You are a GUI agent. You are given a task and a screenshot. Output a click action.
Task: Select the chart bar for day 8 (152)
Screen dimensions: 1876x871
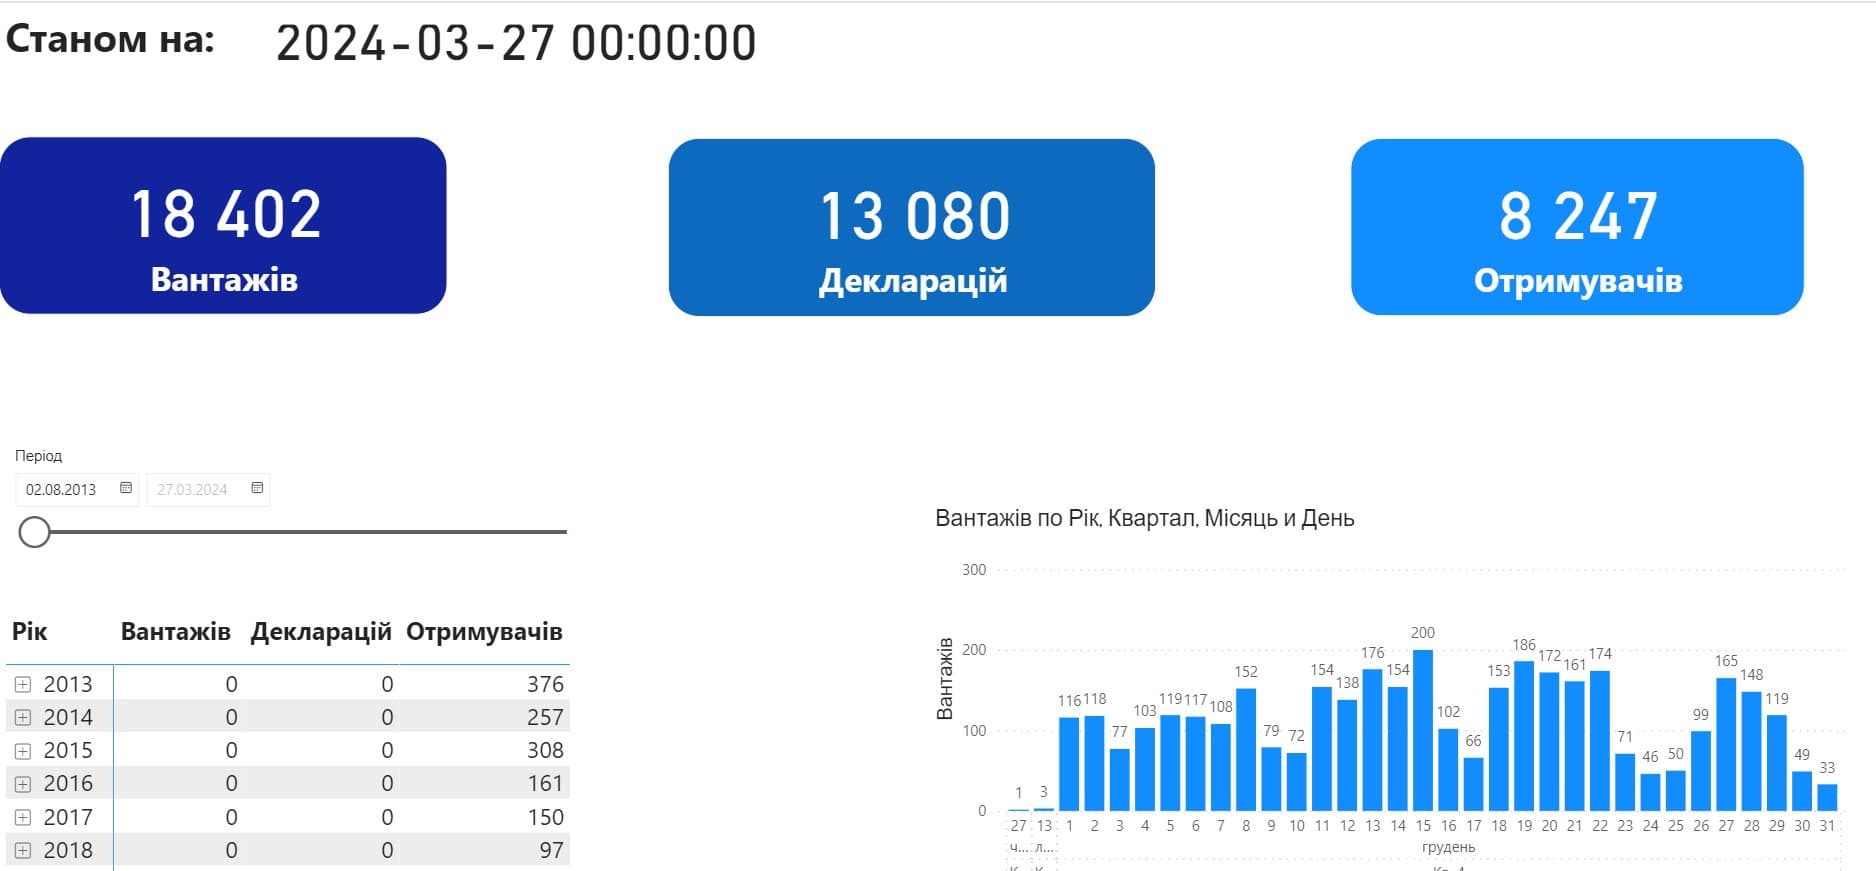[1246, 749]
